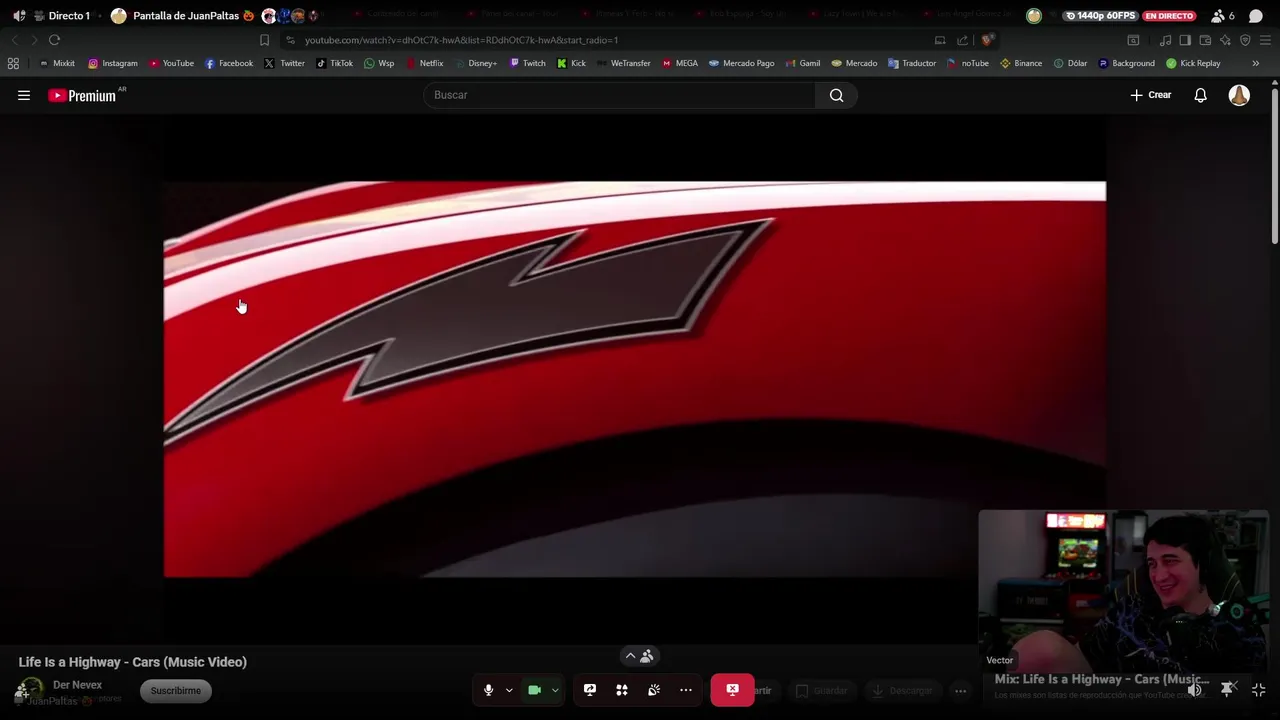Viewport: 1280px width, 720px height.
Task: Open video more actions ellipsis button
Action: (x=960, y=690)
